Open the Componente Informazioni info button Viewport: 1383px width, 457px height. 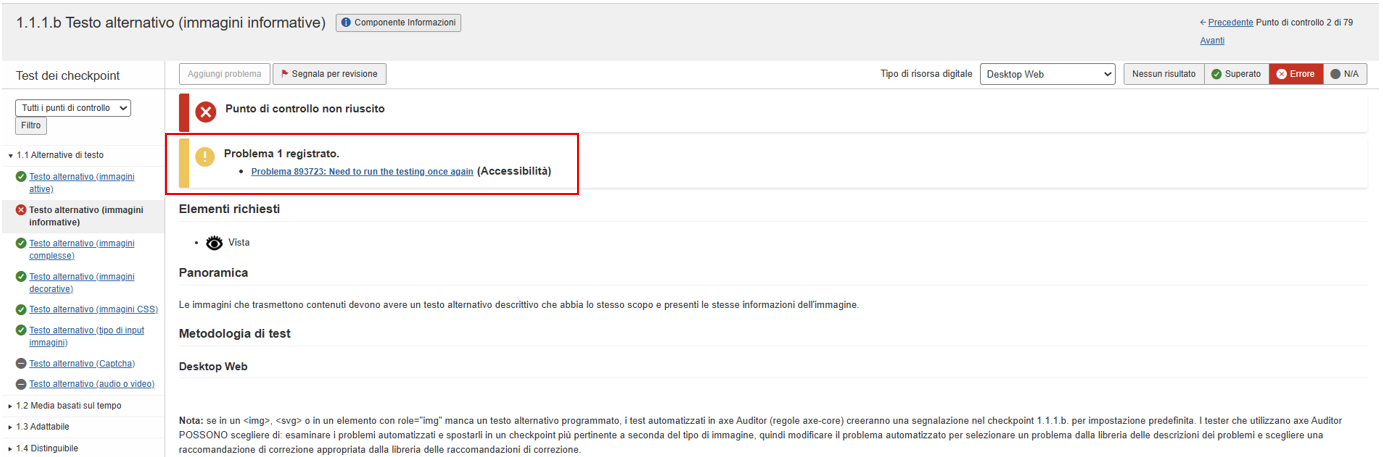click(x=398, y=23)
